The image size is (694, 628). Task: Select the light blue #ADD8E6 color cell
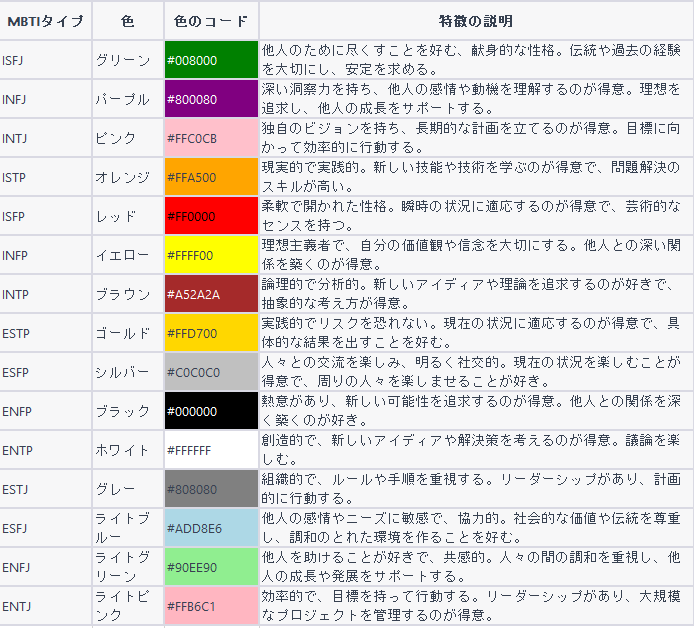coord(211,528)
